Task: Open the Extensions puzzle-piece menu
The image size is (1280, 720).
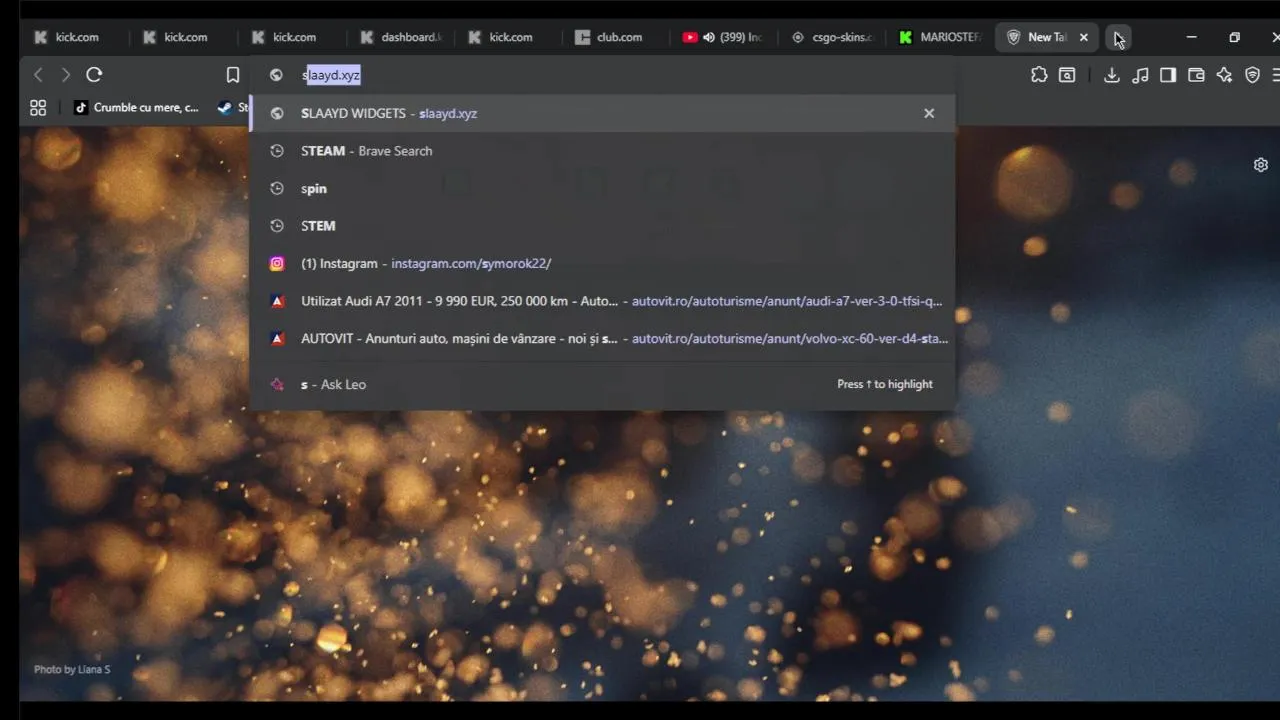Action: point(1039,75)
